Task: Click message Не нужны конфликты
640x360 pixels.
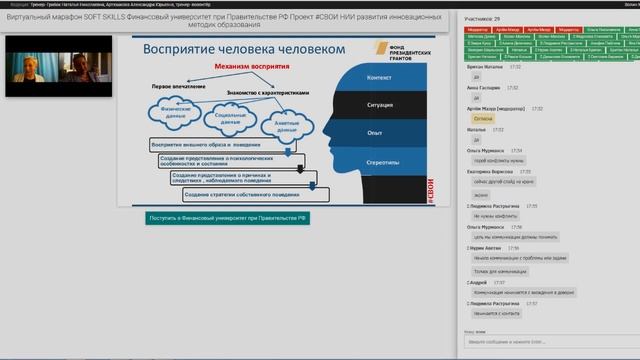Action: [x=495, y=216]
